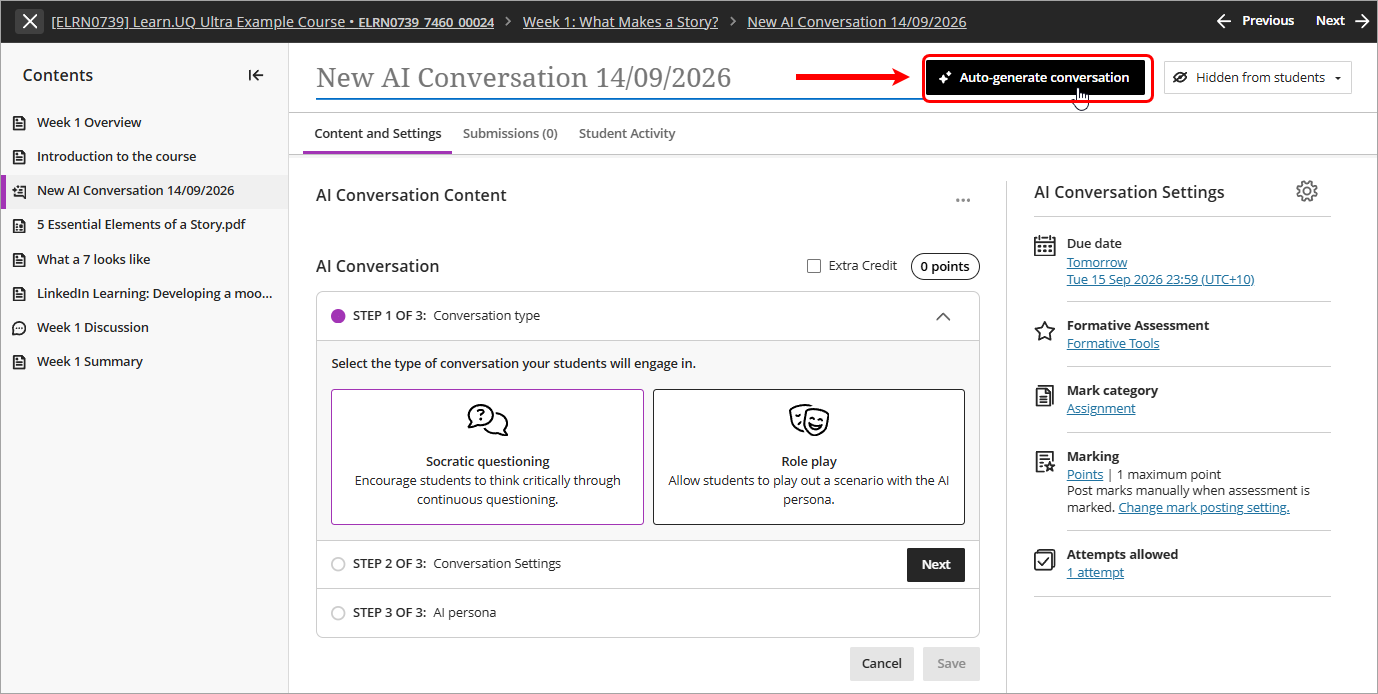
Task: Open 5 Essential Elements of a Story.pdf
Action: click(x=141, y=225)
